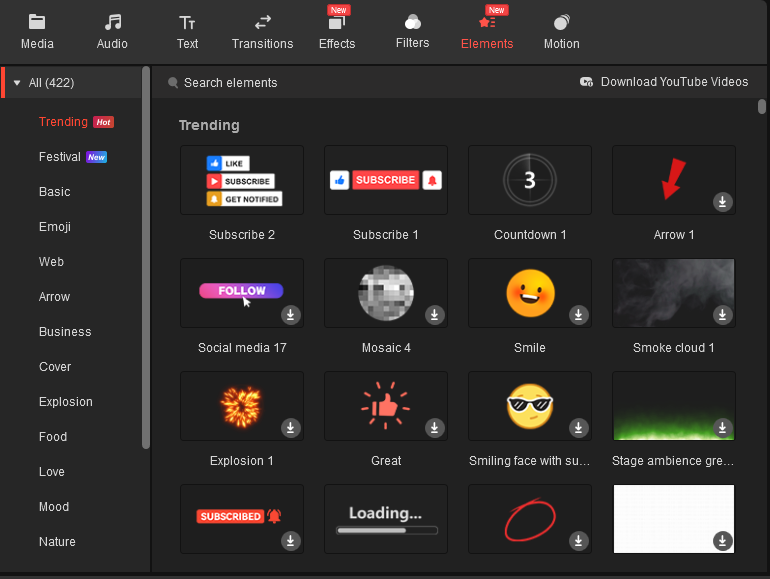Screen dimensions: 770x579
Task: Select the red circle scribble thumbnail
Action: (x=530, y=519)
